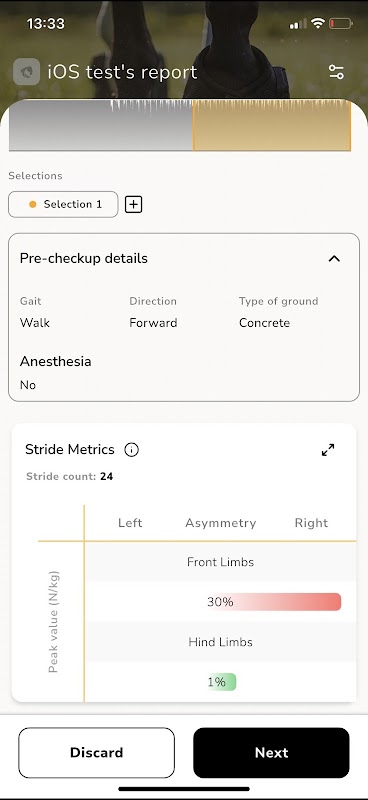Collapse the Pre-checkup details panel
Viewport: 368px width, 800px height.
point(334,259)
